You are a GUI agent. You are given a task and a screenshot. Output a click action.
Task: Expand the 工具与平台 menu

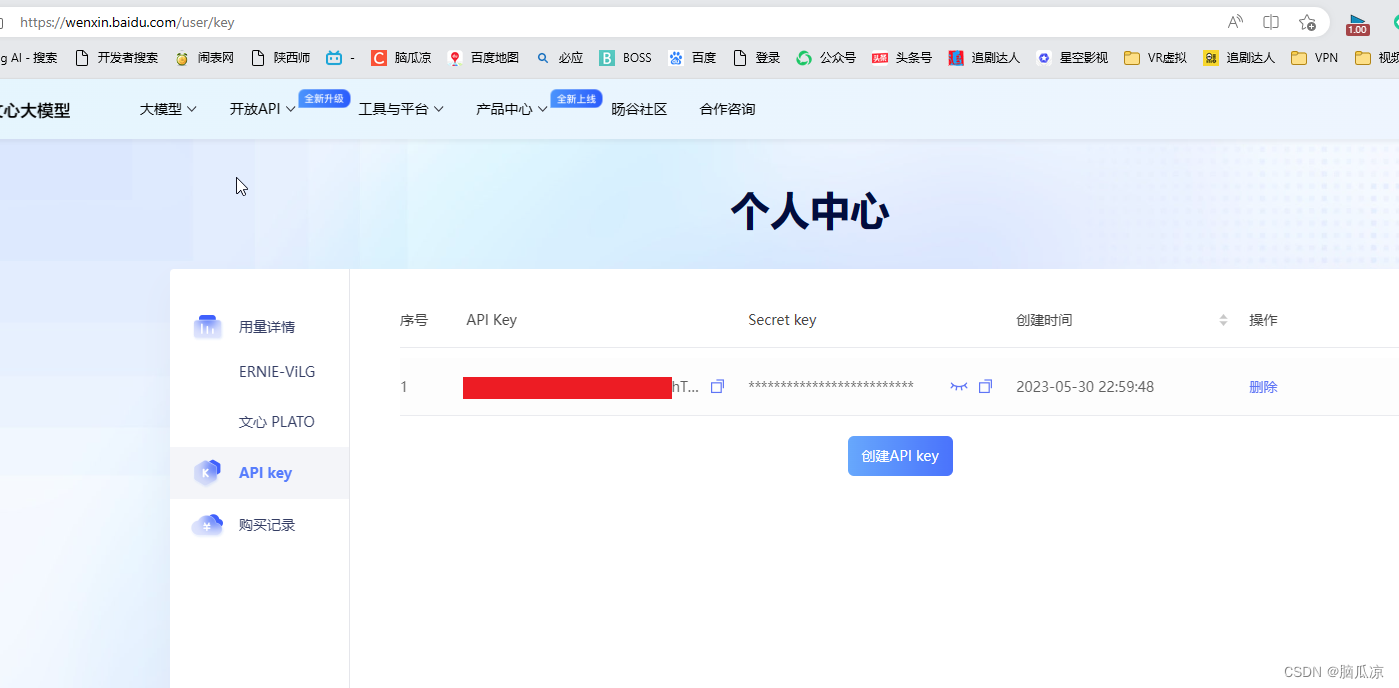coord(401,109)
